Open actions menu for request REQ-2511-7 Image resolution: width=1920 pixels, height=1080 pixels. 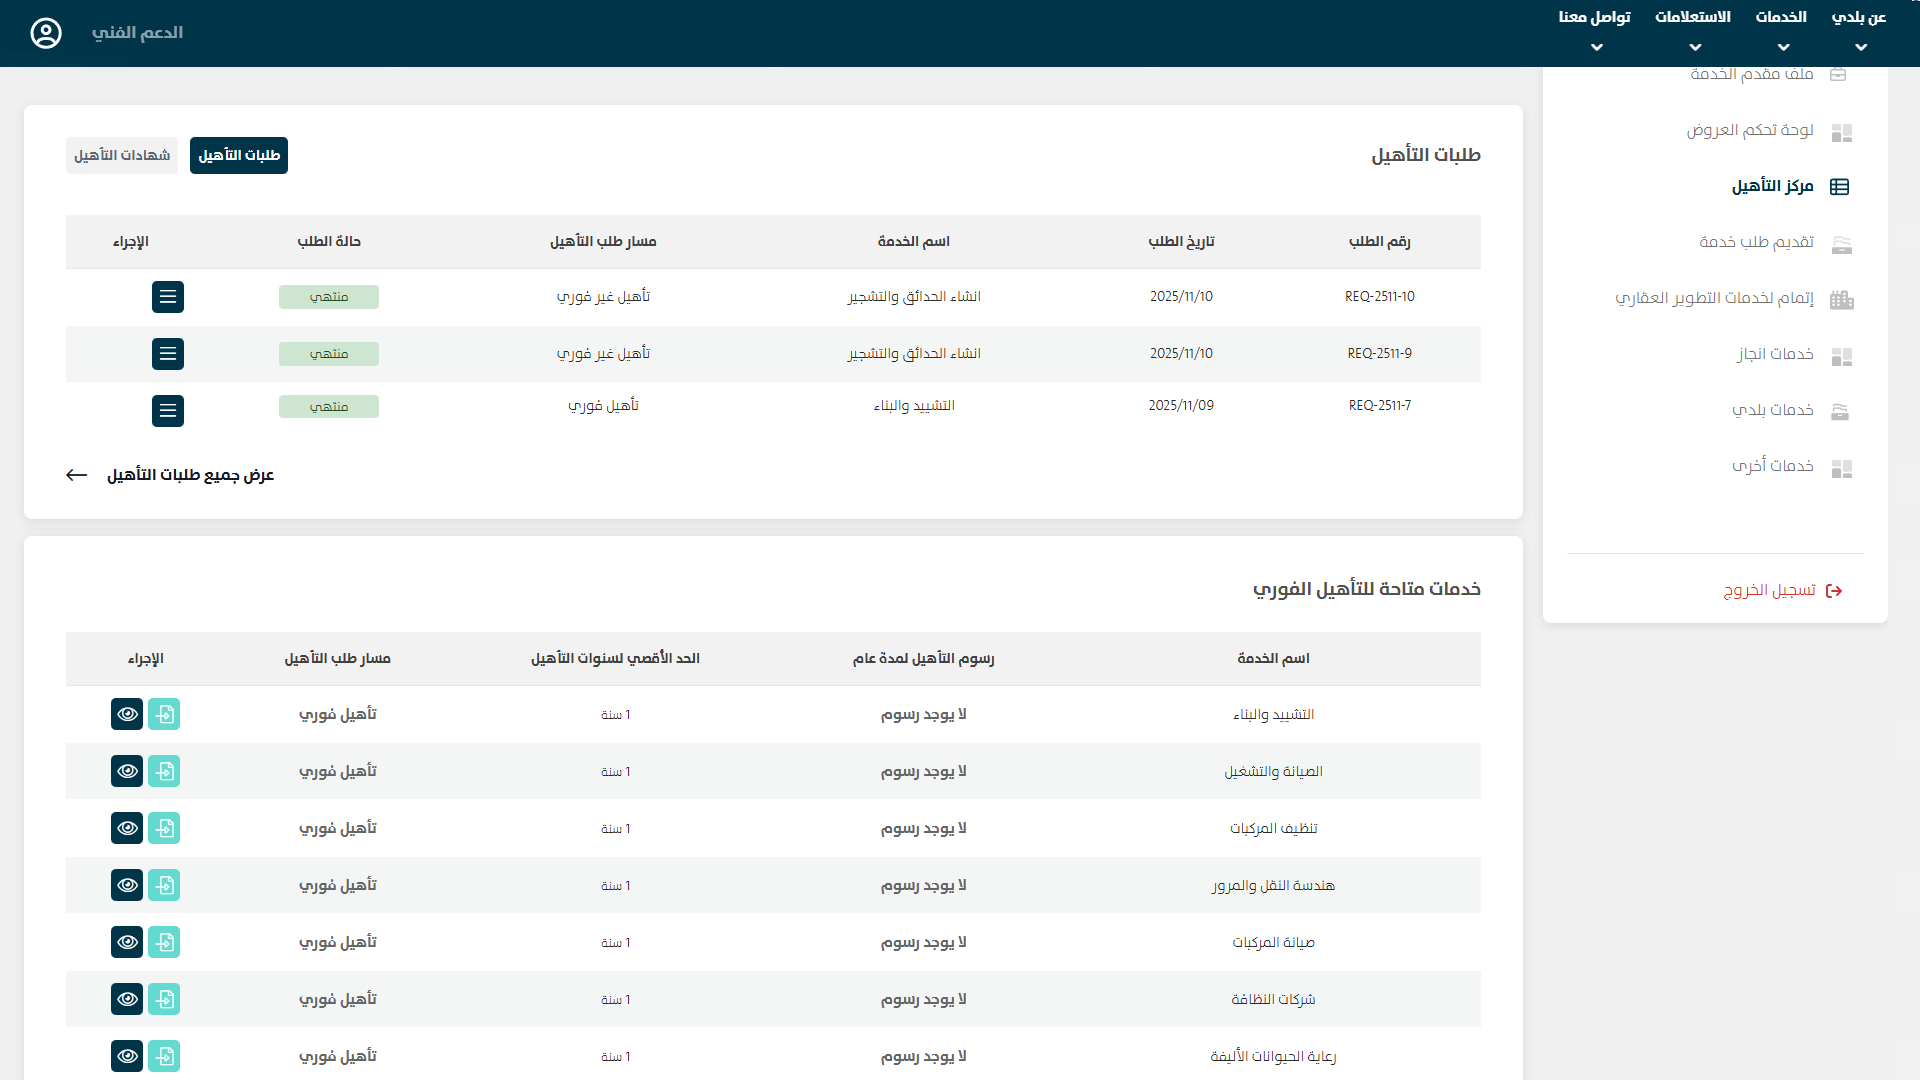click(168, 411)
